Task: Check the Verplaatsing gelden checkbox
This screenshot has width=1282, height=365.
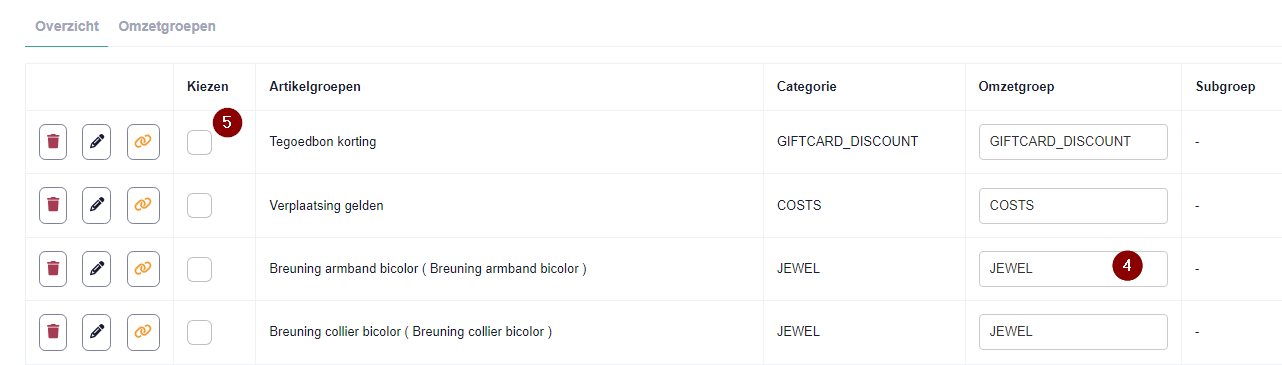Action: [200, 205]
